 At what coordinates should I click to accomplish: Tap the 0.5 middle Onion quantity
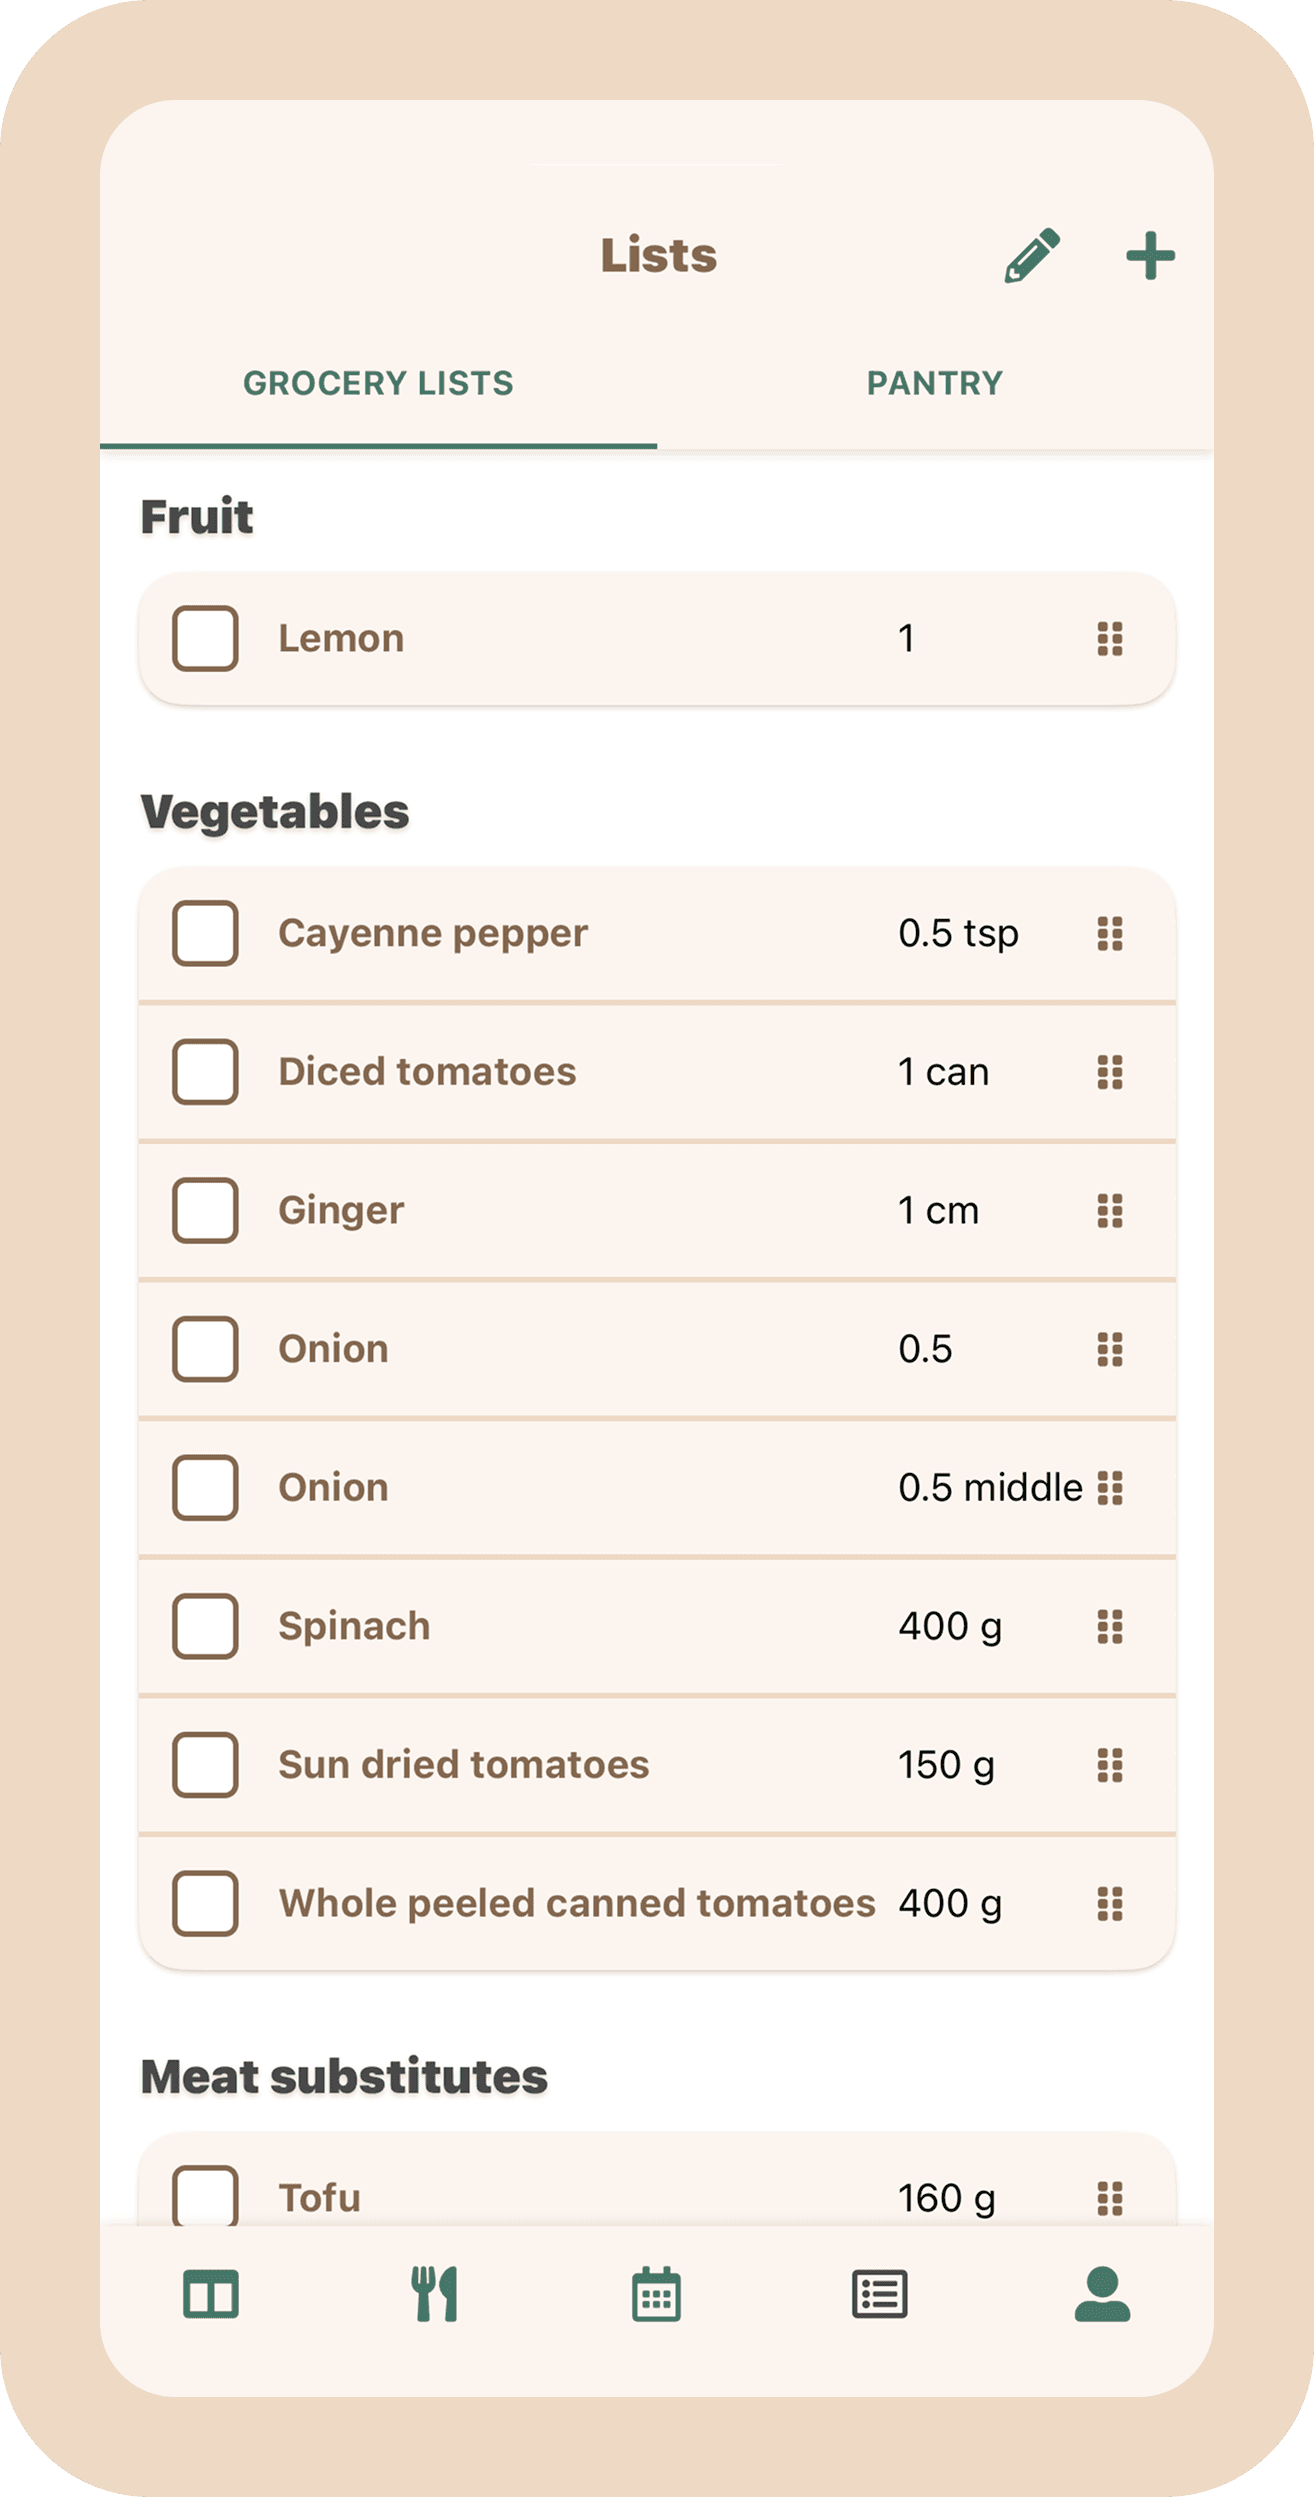[x=990, y=1488]
